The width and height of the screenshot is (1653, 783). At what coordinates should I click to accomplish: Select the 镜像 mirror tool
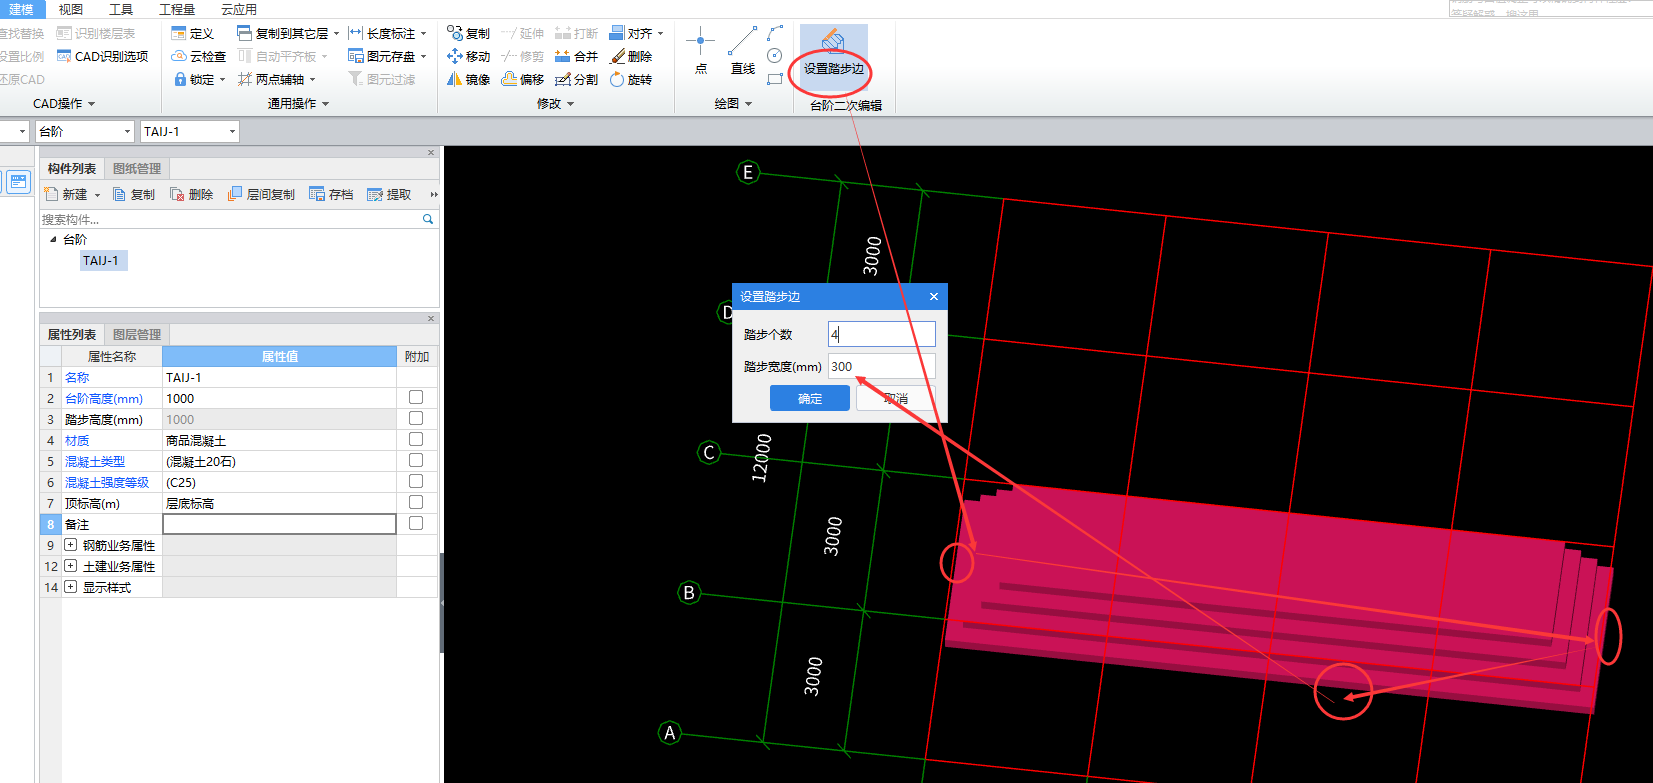[x=468, y=79]
